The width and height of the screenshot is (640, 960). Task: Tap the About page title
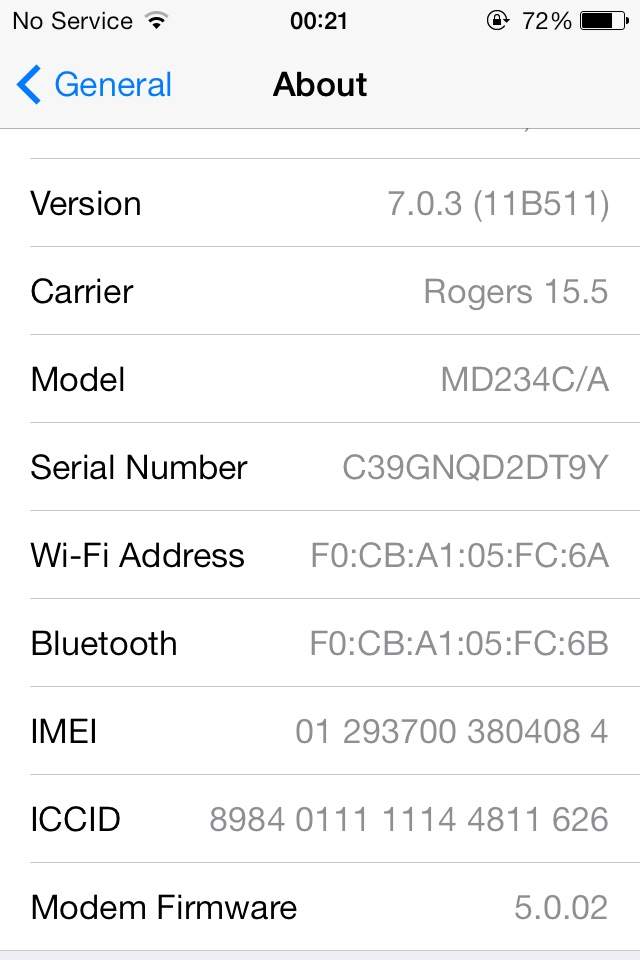320,85
